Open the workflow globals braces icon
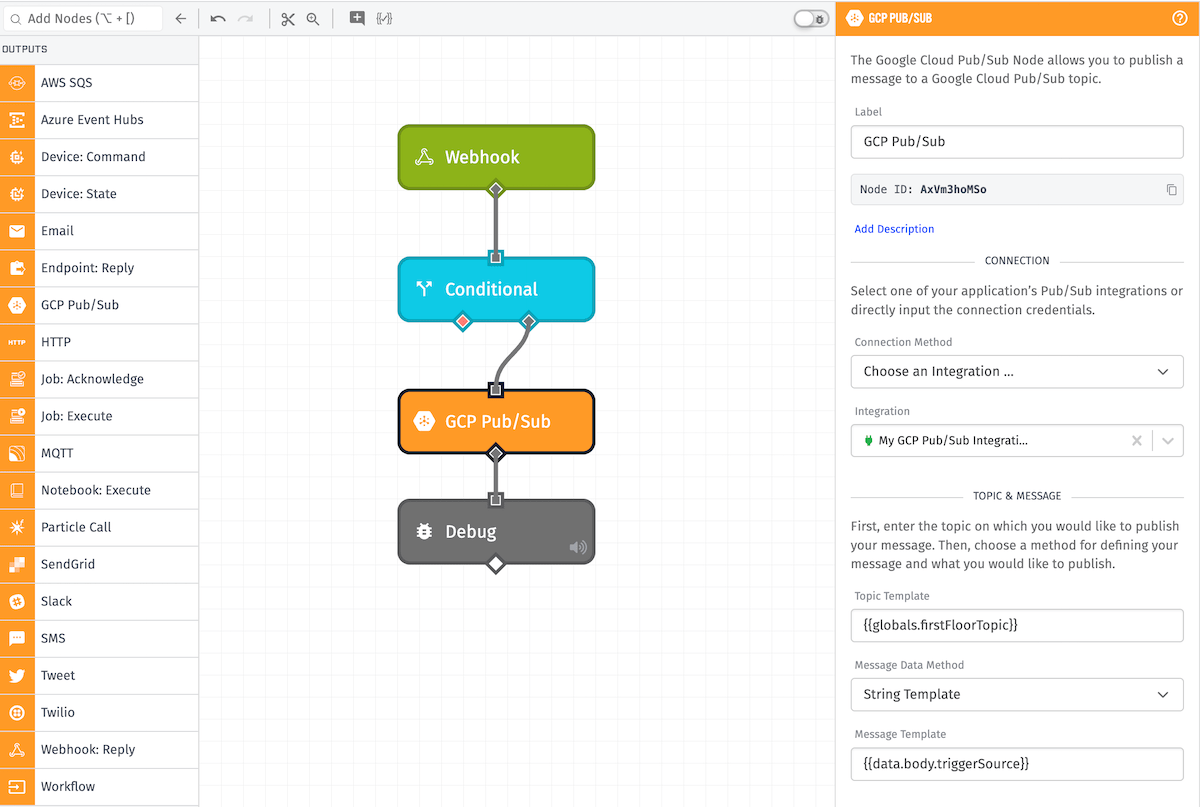1200x807 pixels. [x=384, y=18]
